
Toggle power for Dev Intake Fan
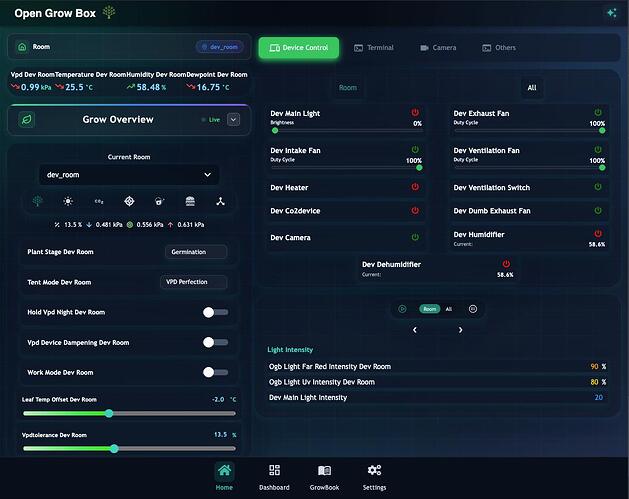415,150
